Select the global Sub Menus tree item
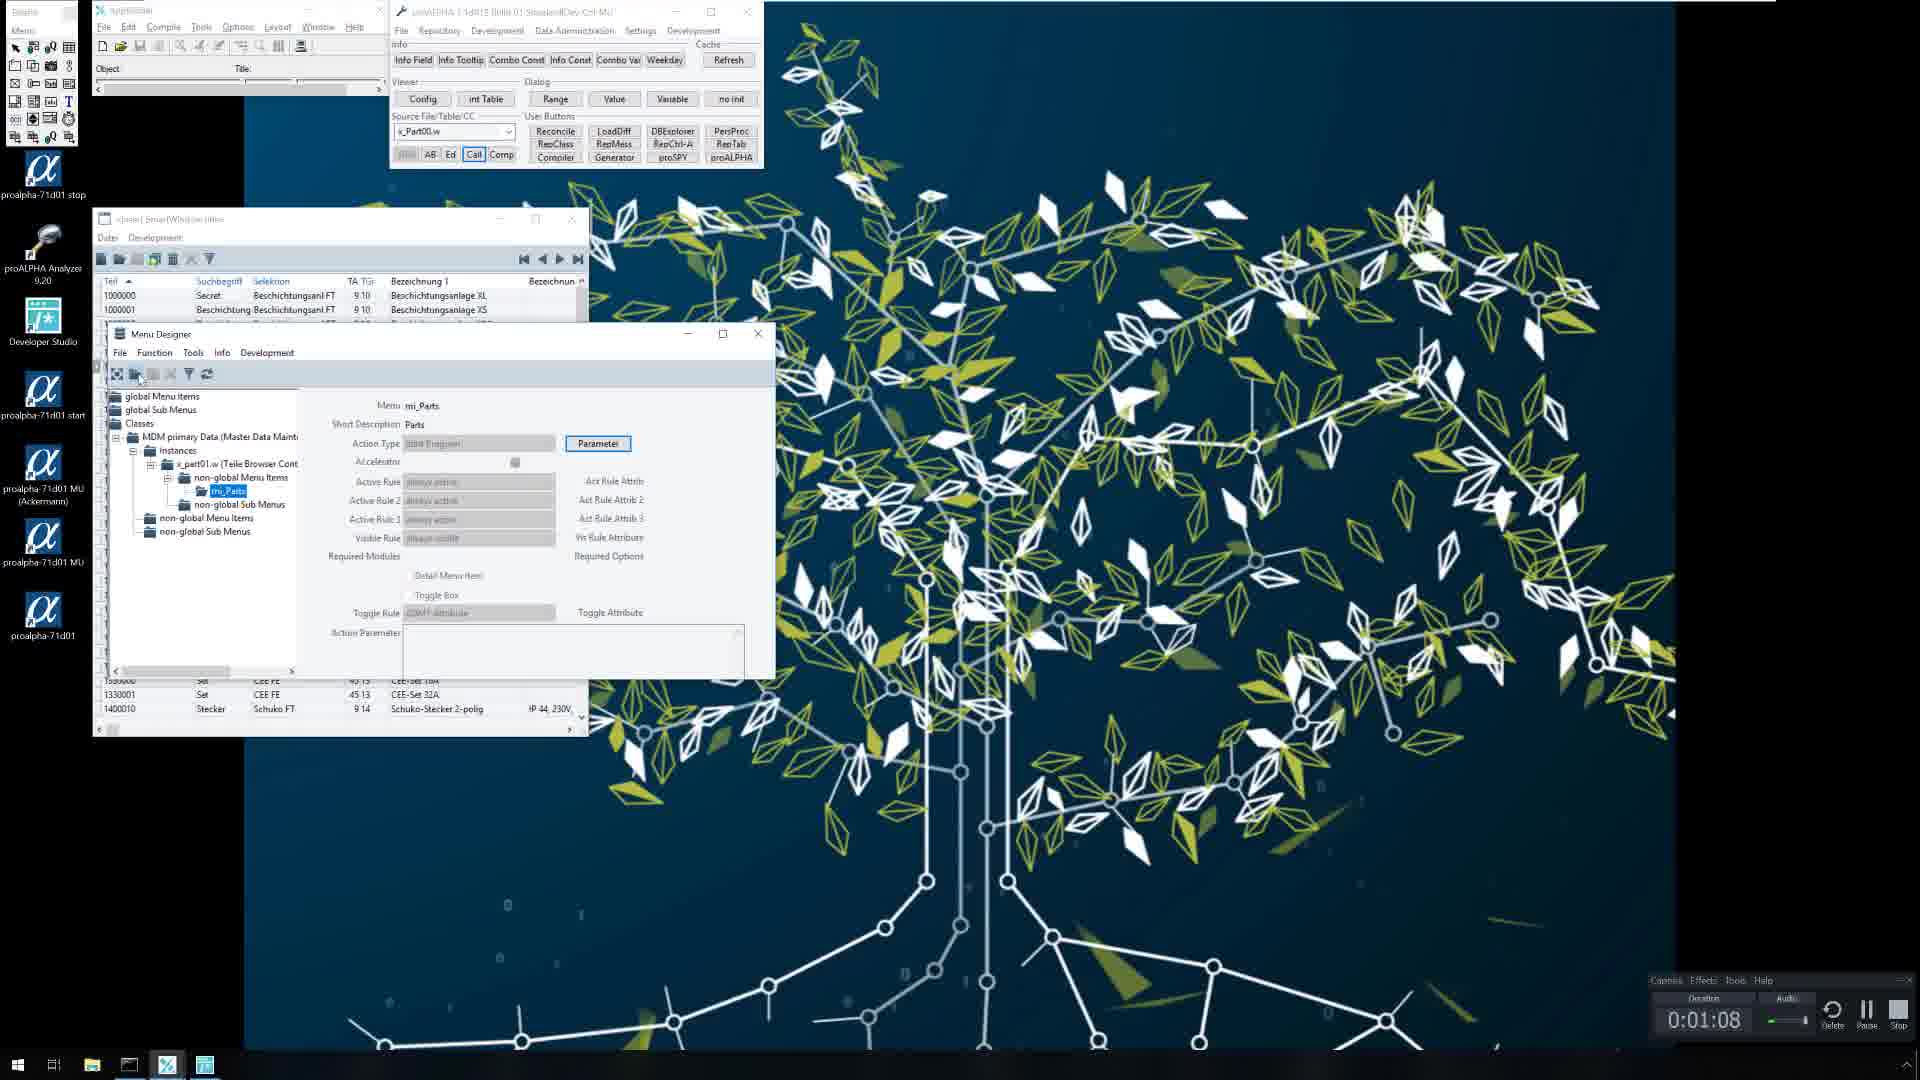The width and height of the screenshot is (1920, 1080). (160, 410)
